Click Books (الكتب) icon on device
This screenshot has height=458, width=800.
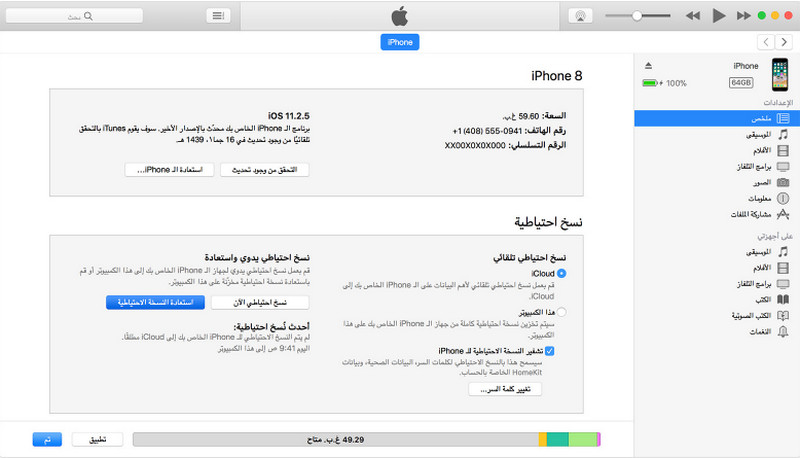click(783, 299)
